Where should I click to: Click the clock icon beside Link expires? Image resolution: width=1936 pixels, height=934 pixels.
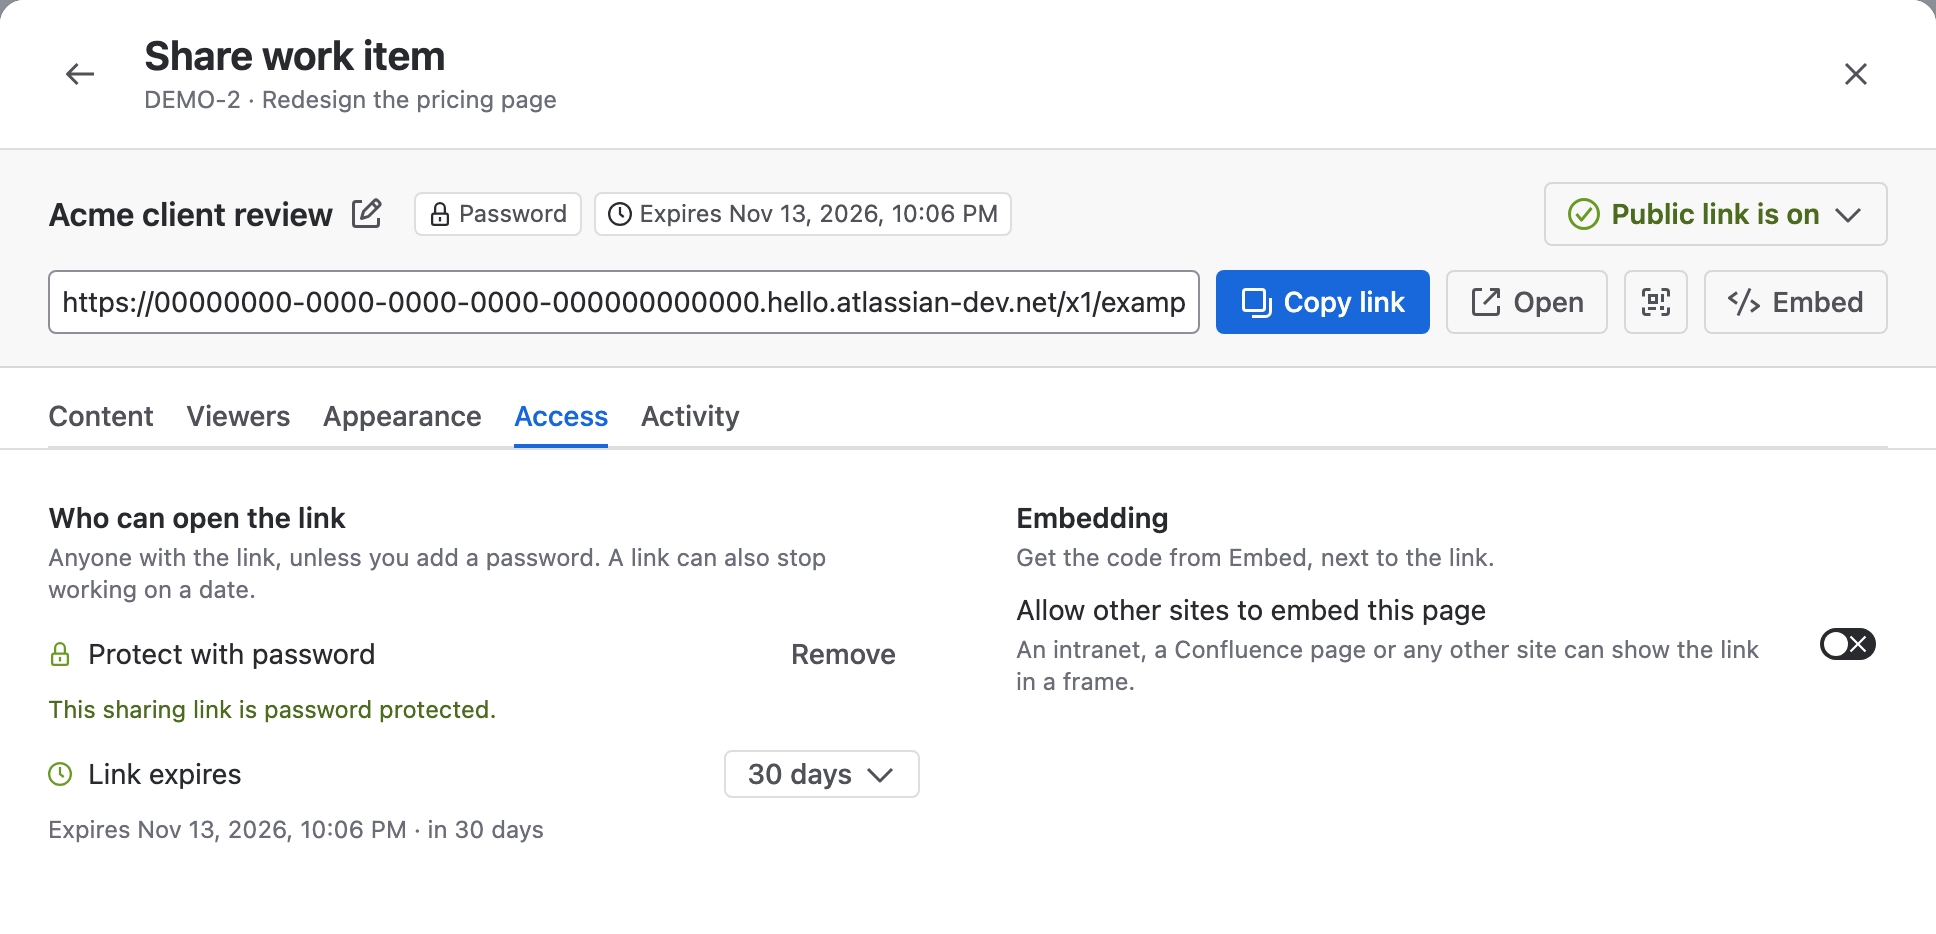click(60, 774)
